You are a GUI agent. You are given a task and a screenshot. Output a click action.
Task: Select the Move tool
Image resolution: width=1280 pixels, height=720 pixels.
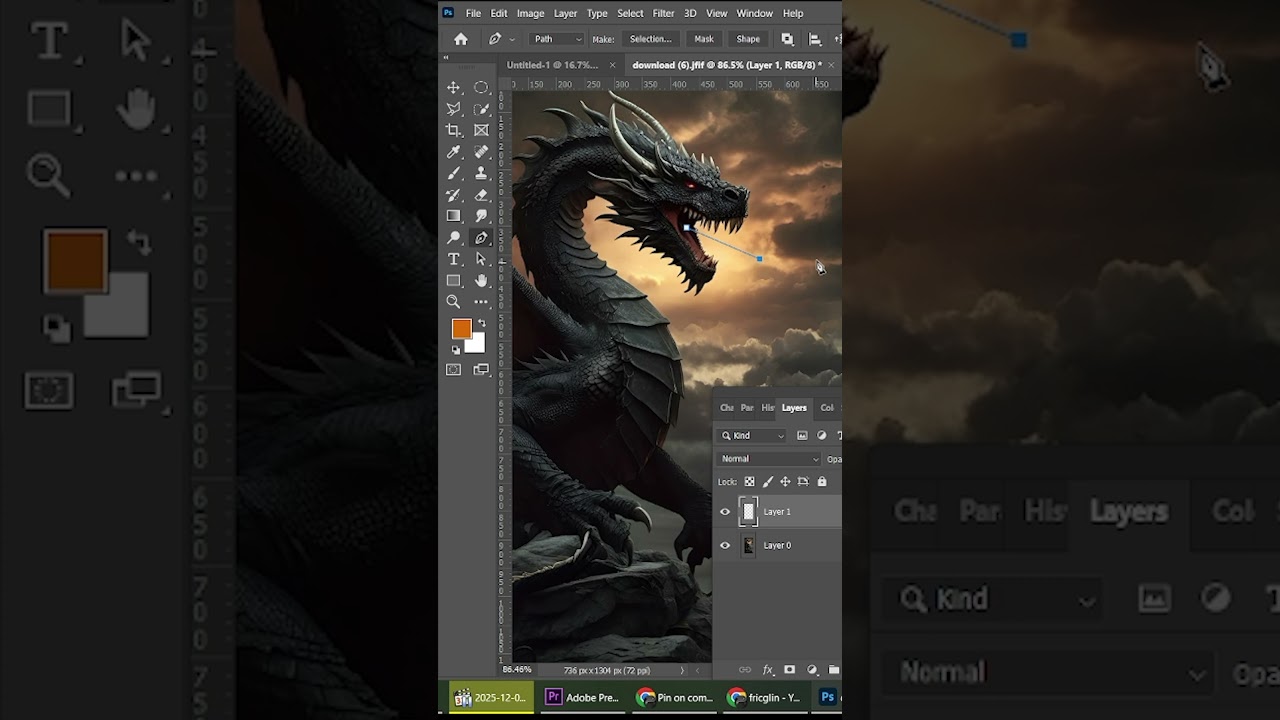coord(454,88)
